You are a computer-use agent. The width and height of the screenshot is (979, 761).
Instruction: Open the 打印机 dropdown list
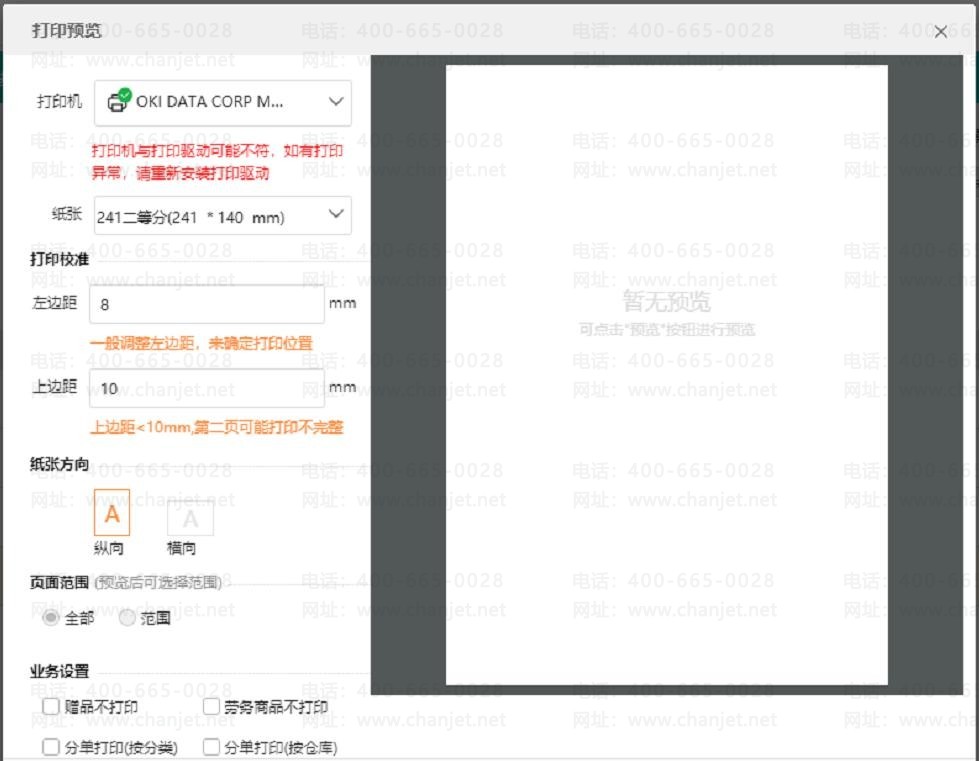coord(336,102)
